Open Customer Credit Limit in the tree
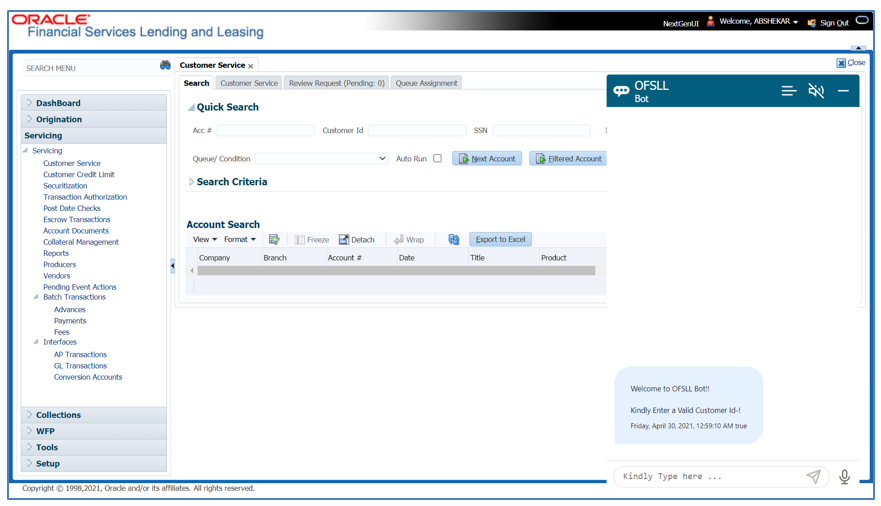 click(79, 174)
